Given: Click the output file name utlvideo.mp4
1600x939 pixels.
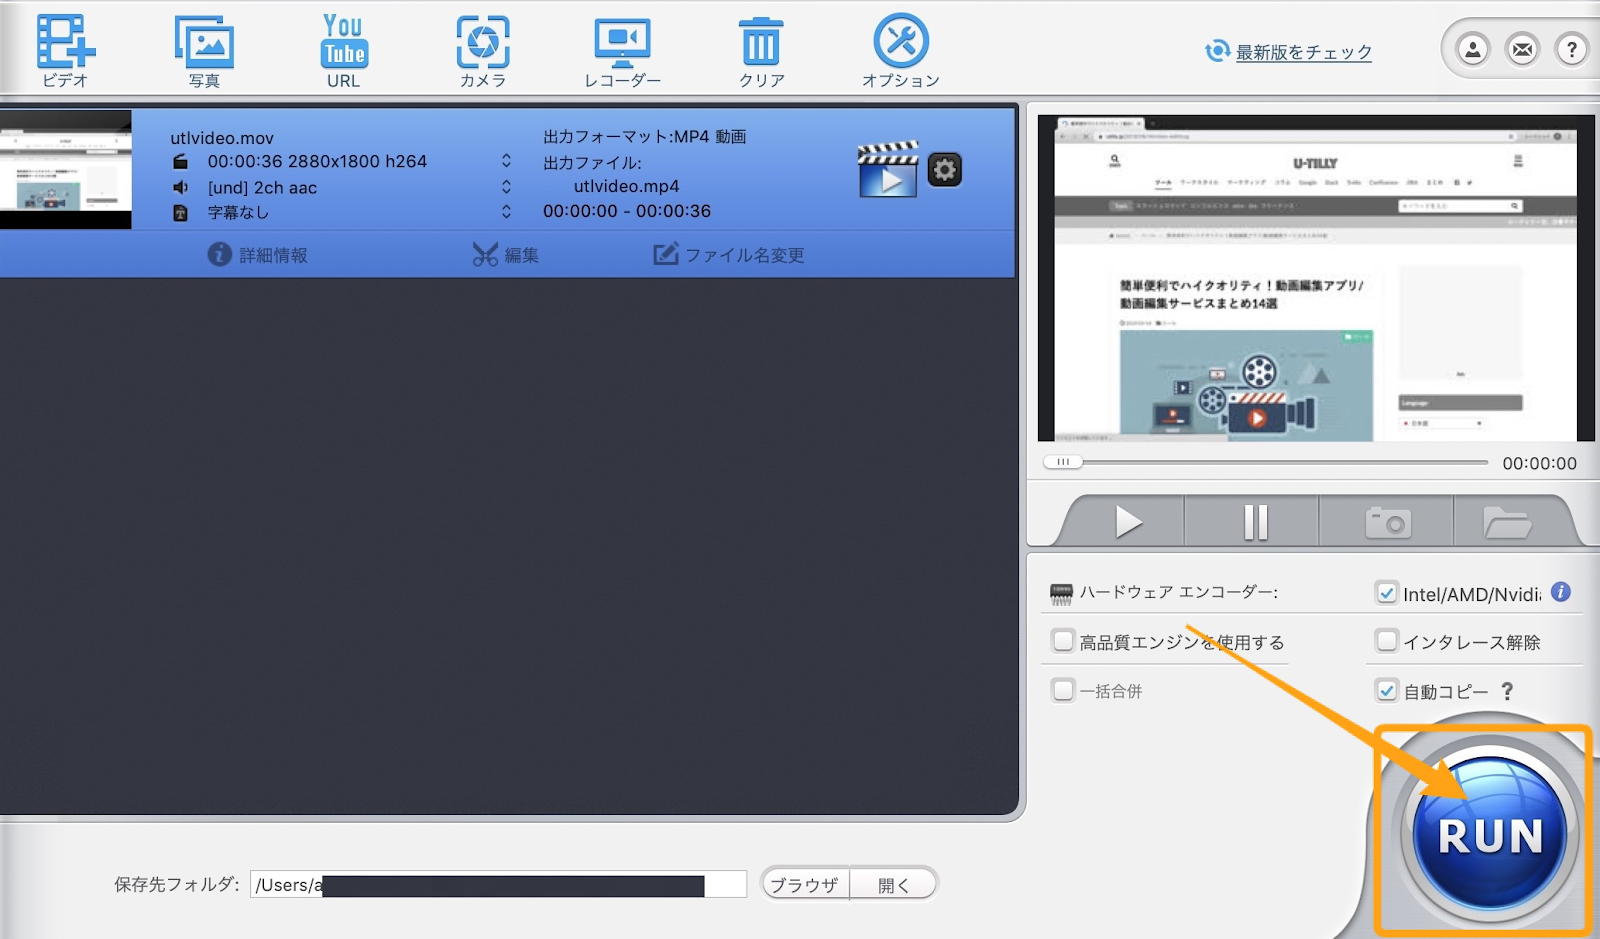Looking at the screenshot, I should [x=627, y=186].
